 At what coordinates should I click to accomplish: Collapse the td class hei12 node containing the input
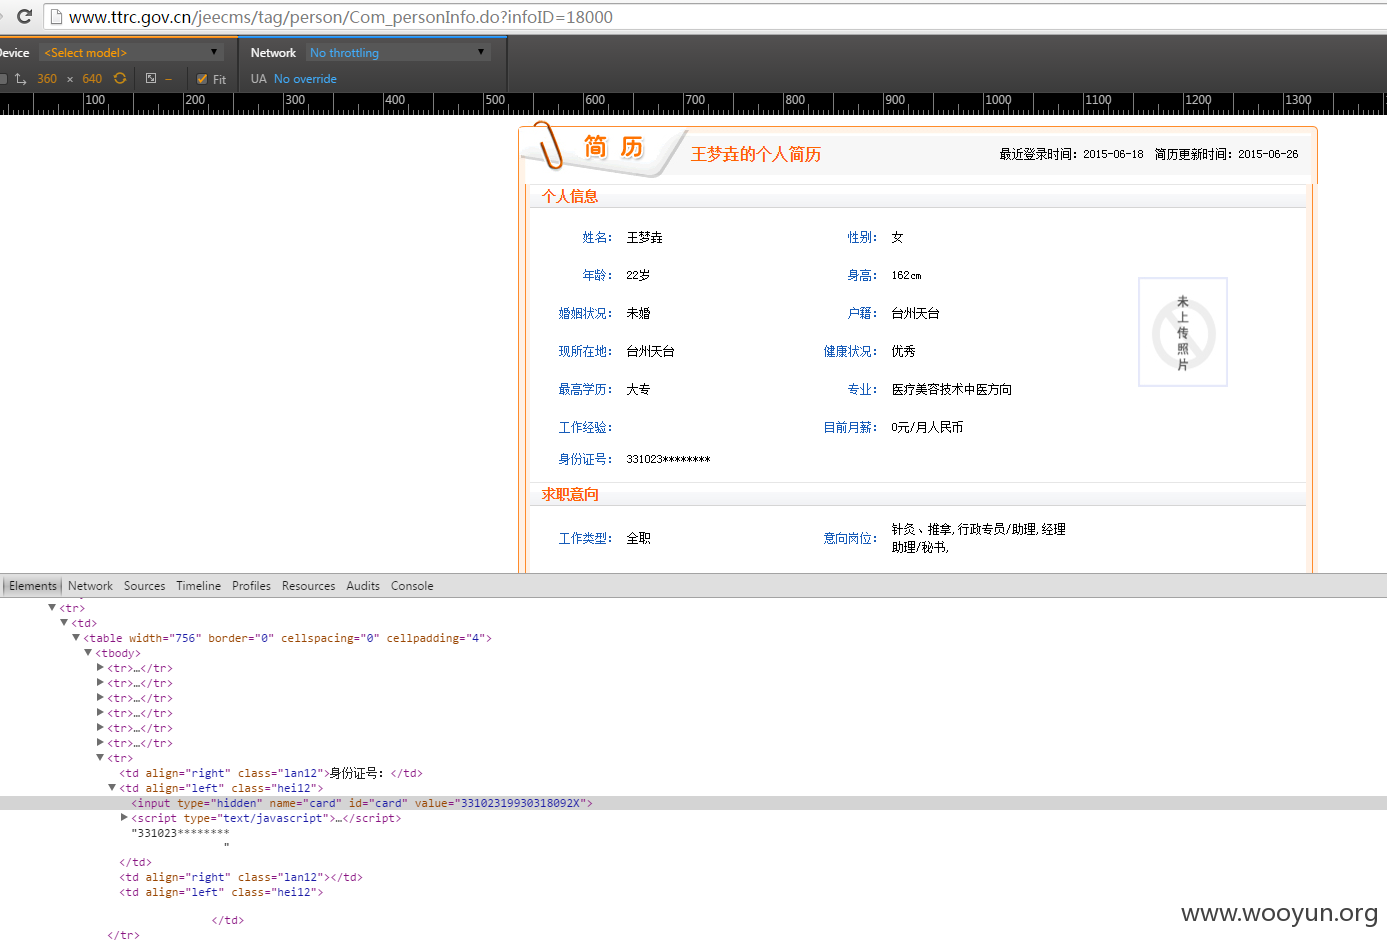(112, 788)
